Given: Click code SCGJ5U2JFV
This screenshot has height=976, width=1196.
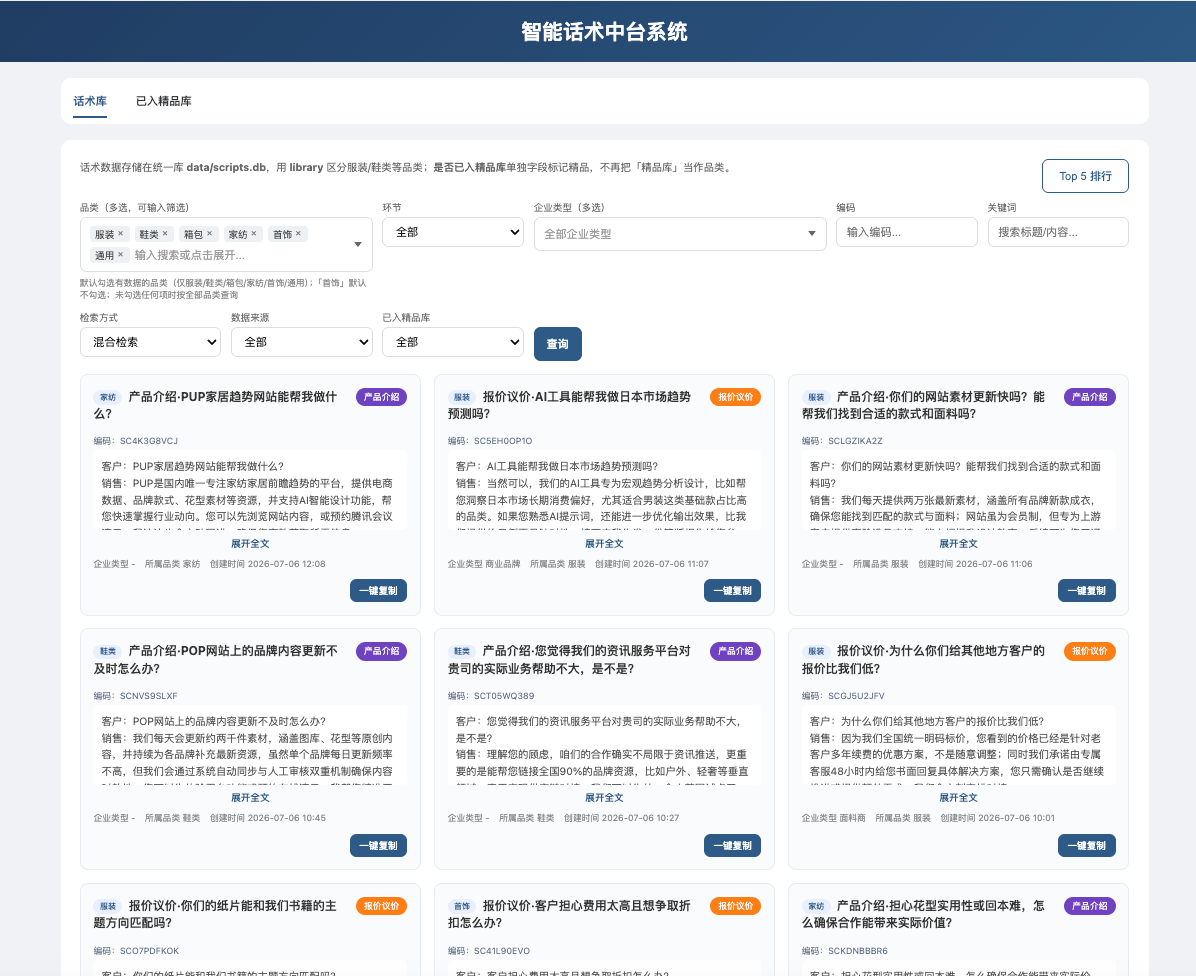Looking at the screenshot, I should click(856, 695).
